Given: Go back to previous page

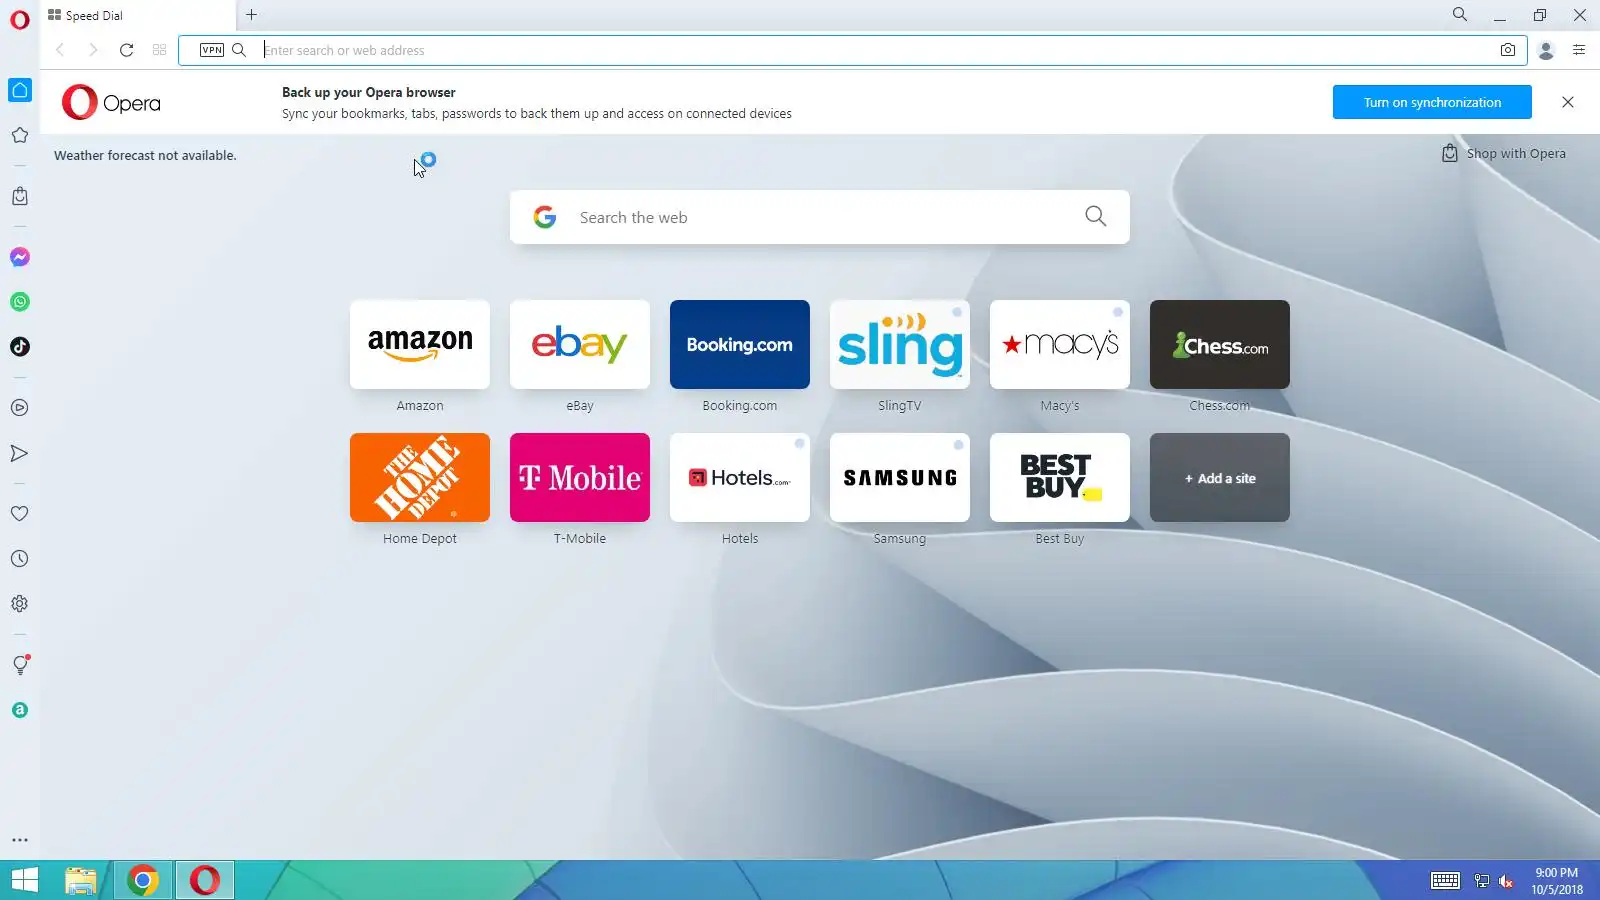Looking at the screenshot, I should pyautogui.click(x=60, y=50).
